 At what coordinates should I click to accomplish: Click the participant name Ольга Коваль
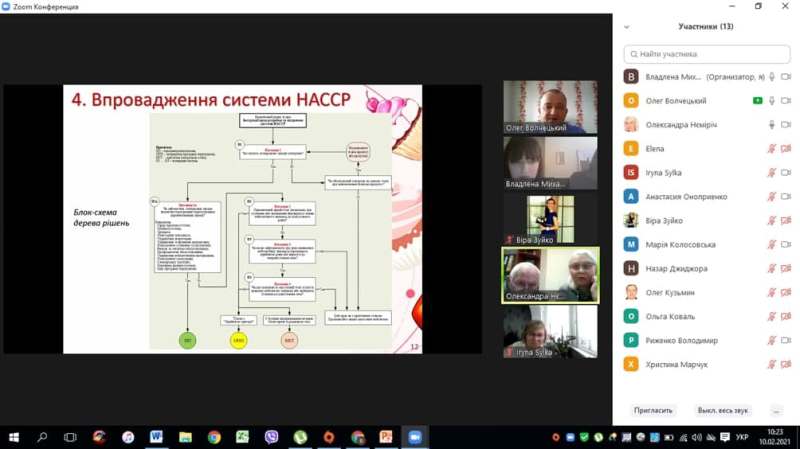click(670, 317)
